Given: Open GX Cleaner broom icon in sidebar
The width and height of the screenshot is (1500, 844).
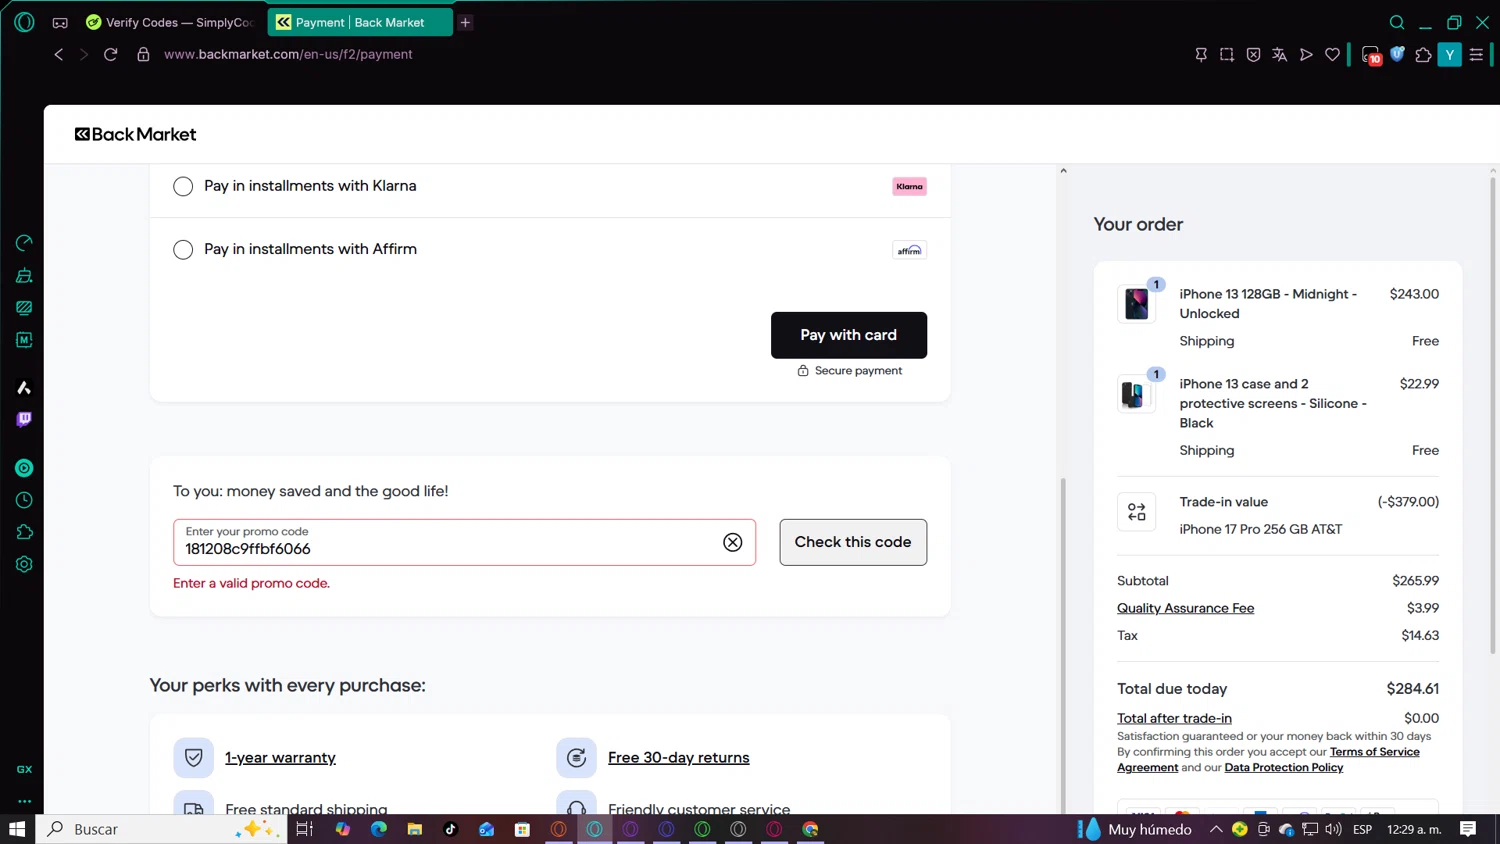Looking at the screenshot, I should click(x=24, y=275).
